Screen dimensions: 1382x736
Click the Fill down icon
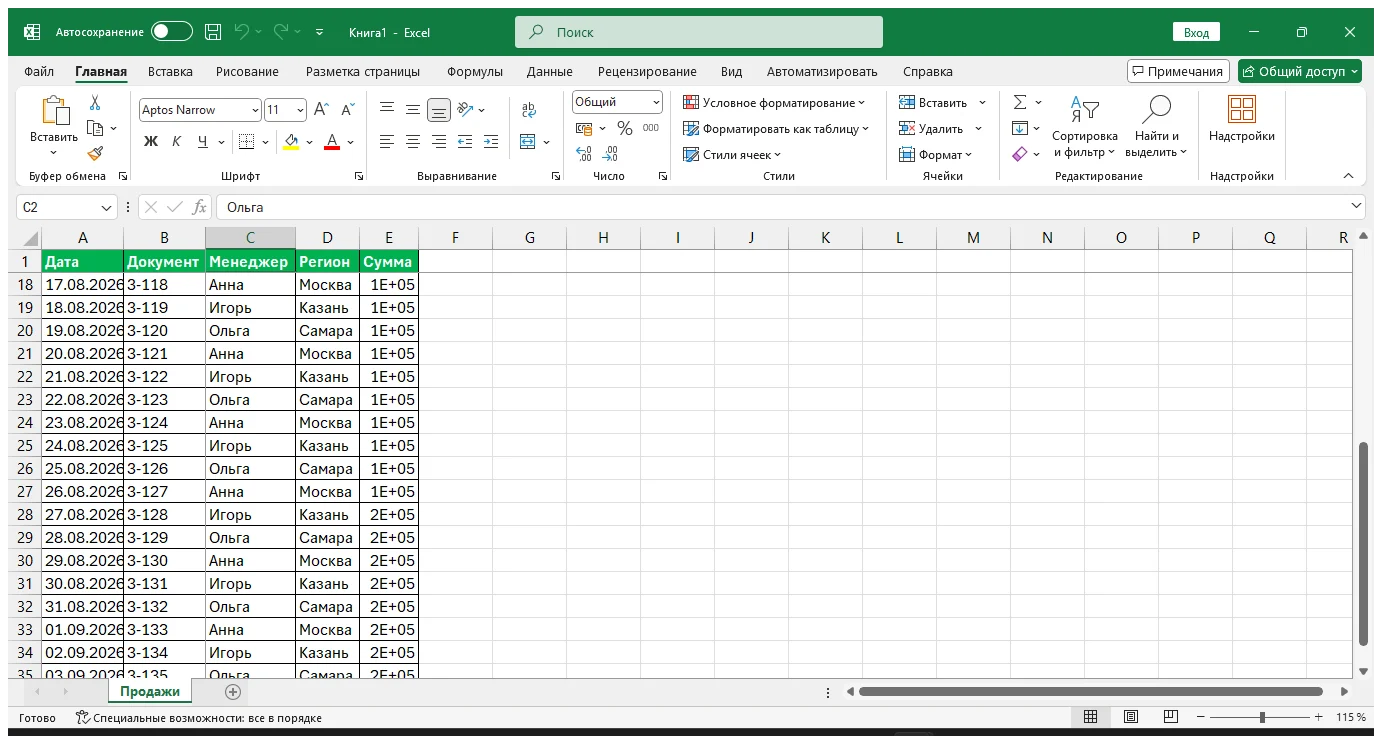pos(1020,128)
